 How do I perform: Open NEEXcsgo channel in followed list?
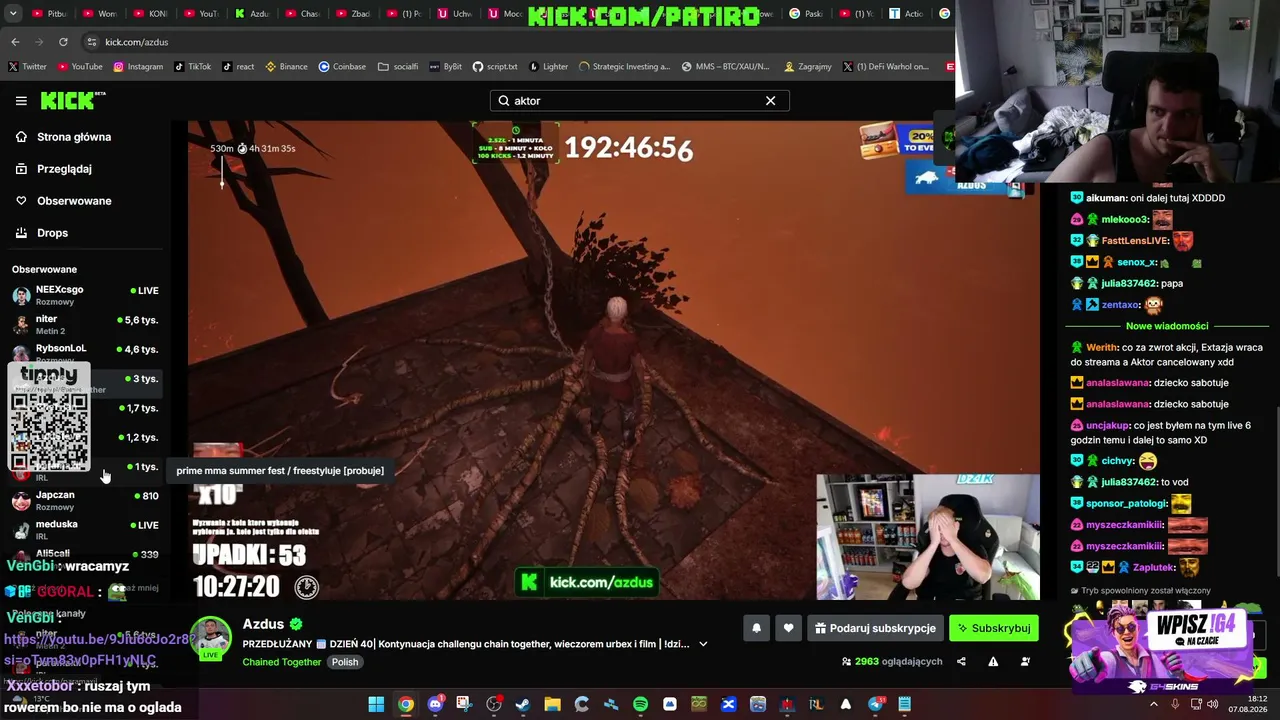pos(85,295)
